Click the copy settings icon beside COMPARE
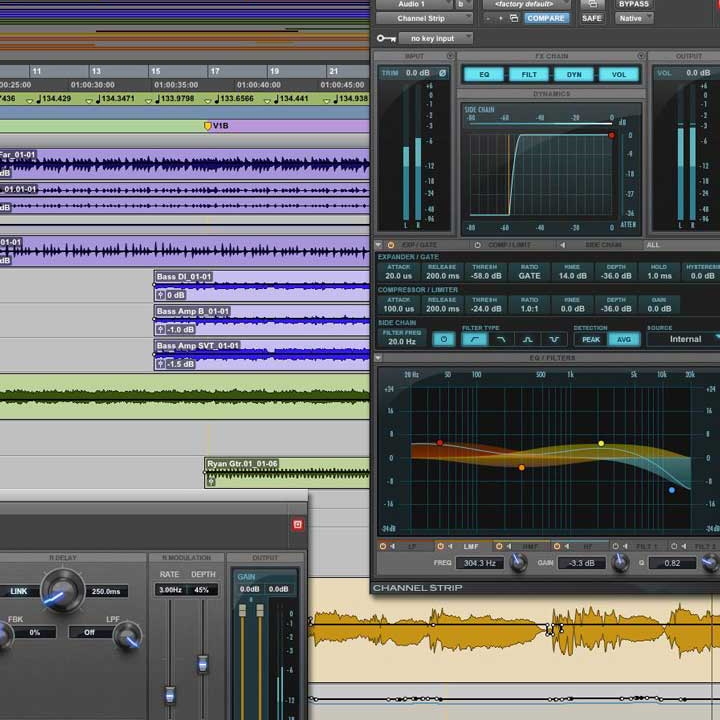 point(514,18)
